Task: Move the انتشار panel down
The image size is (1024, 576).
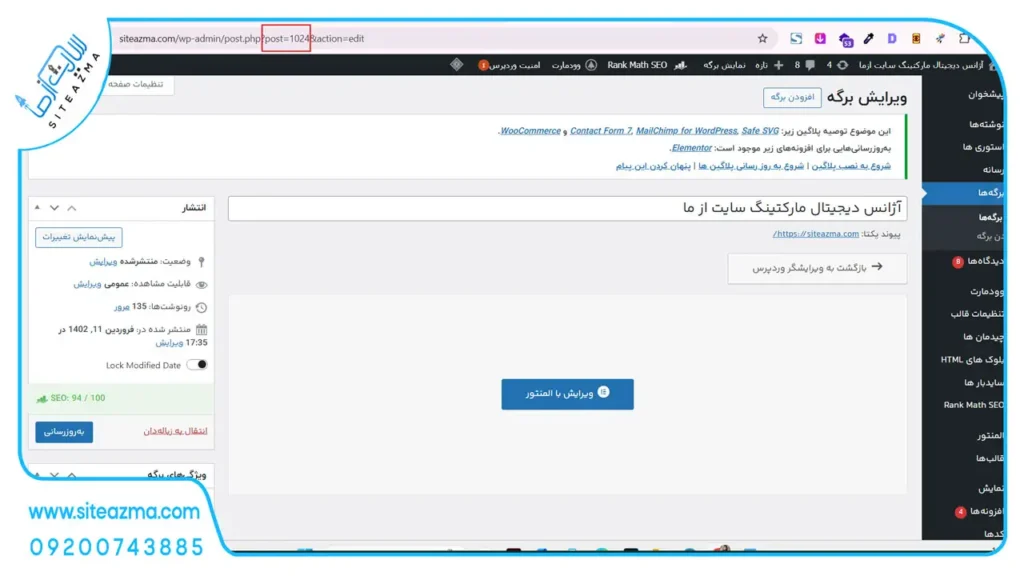Action: click(x=54, y=208)
